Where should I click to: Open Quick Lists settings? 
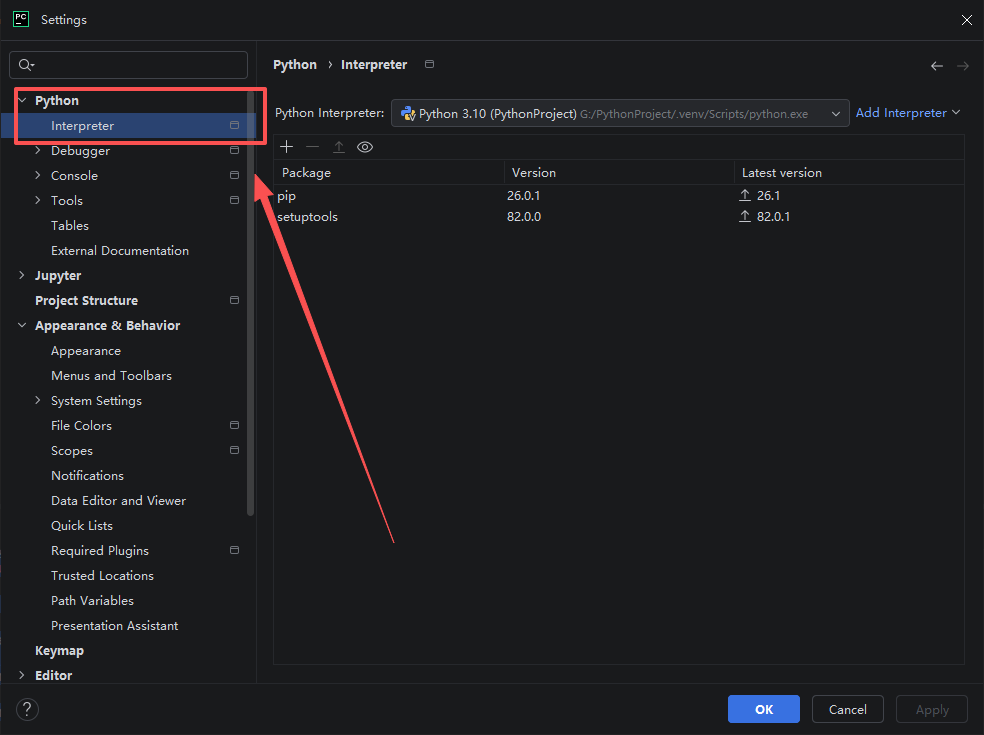[82, 525]
